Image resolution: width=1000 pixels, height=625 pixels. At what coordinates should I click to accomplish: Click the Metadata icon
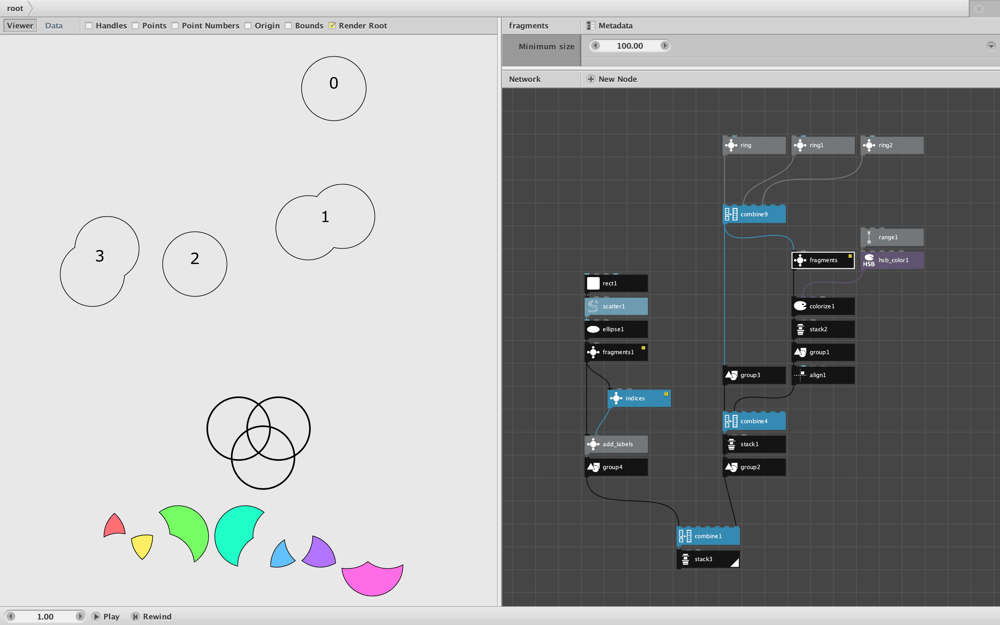coord(591,26)
